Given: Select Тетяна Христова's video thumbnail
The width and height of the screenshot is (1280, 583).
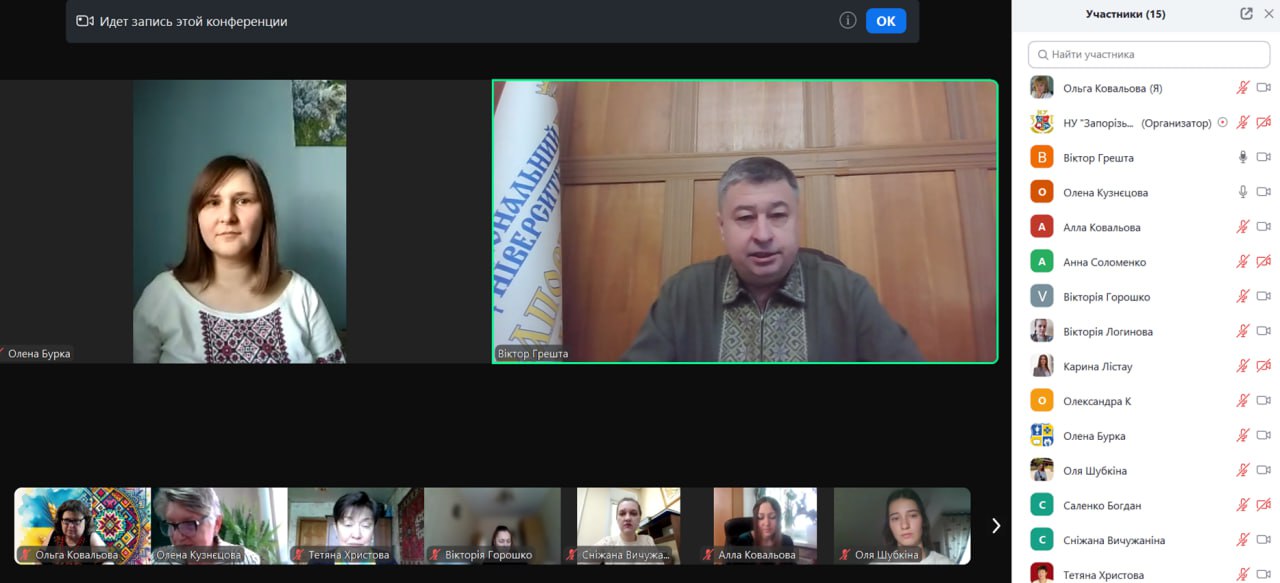Looking at the screenshot, I should [355, 526].
